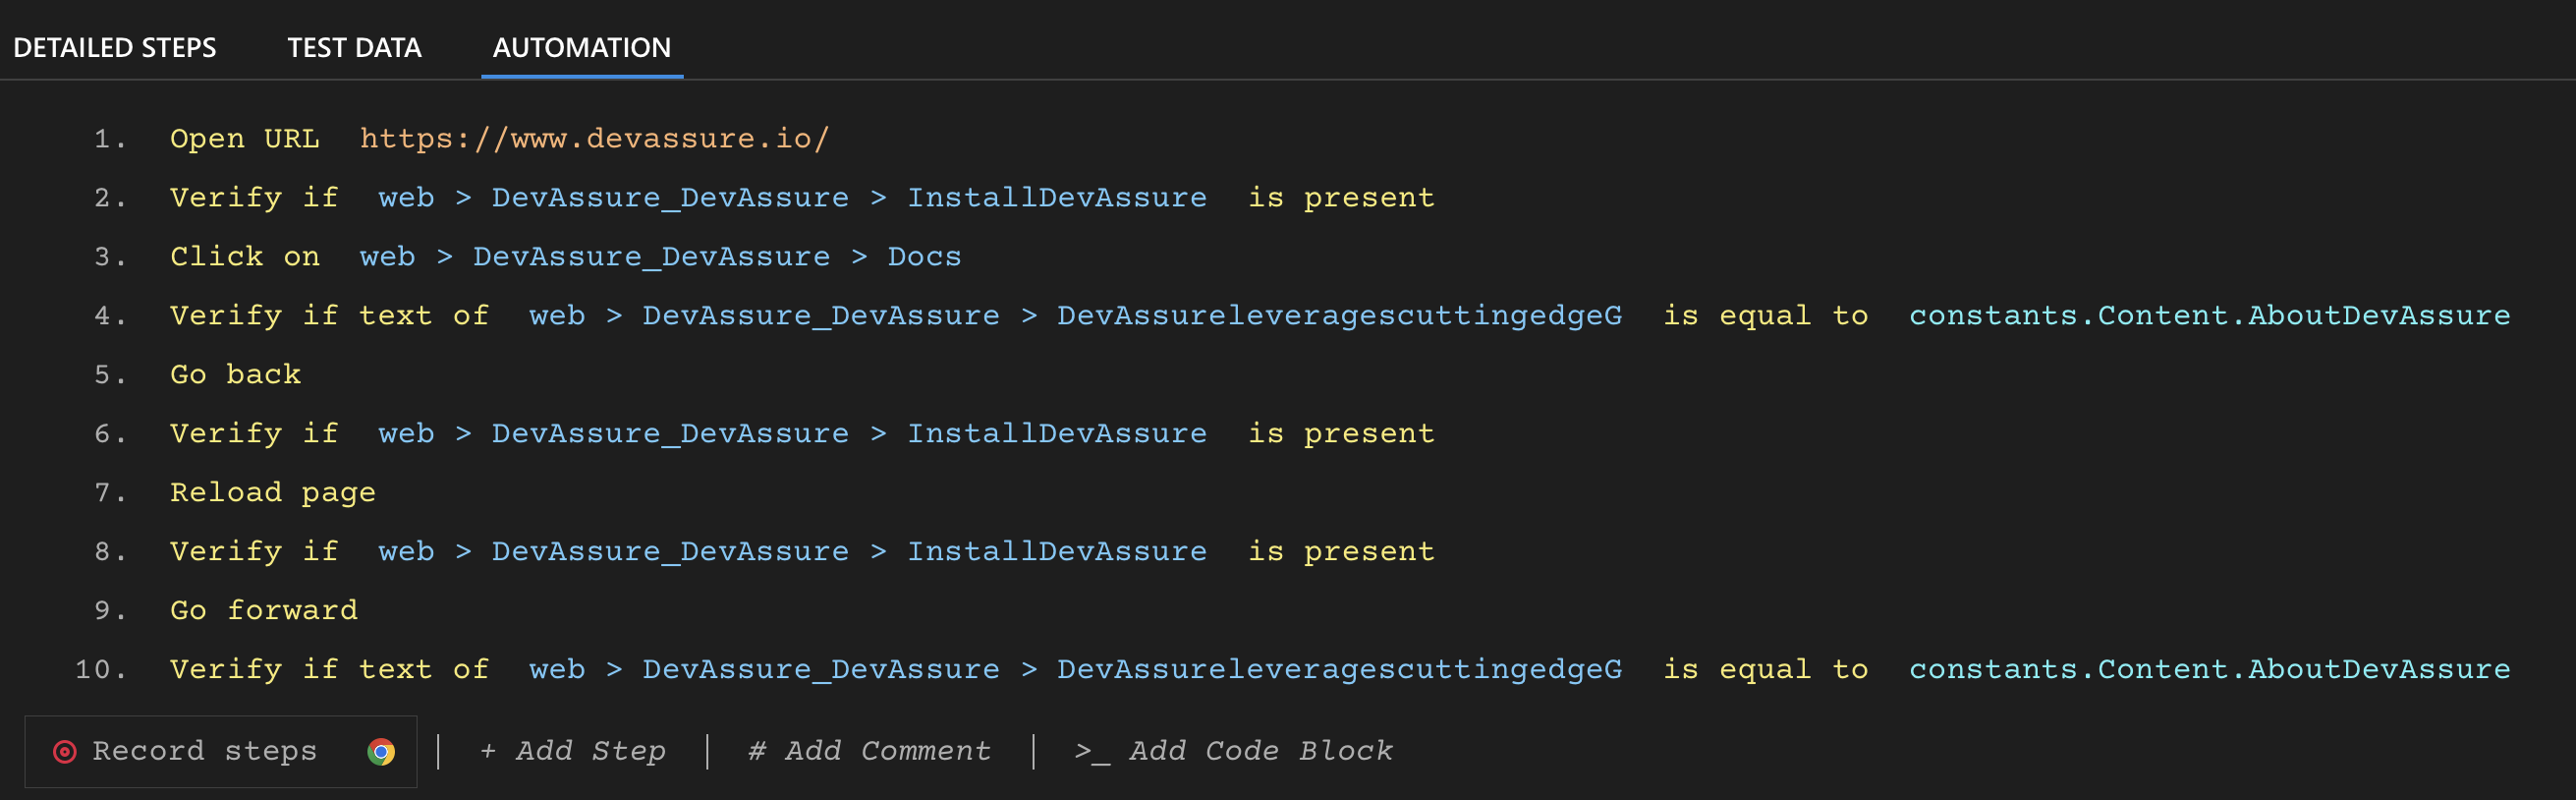This screenshot has height=800, width=2576.
Task: Click step number 1
Action: pos(110,138)
